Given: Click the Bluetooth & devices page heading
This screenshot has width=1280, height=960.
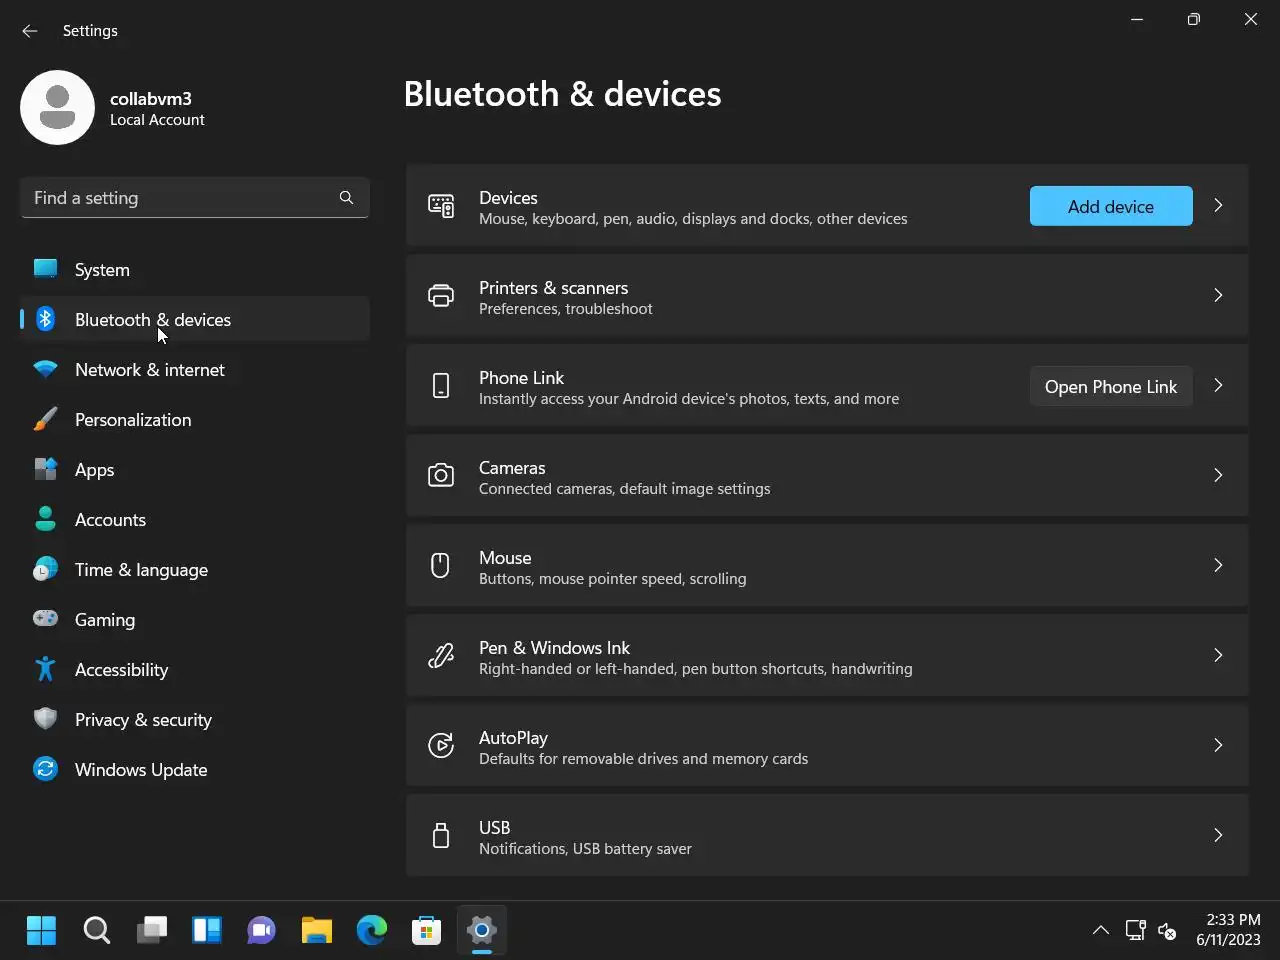Looking at the screenshot, I should click(x=562, y=94).
